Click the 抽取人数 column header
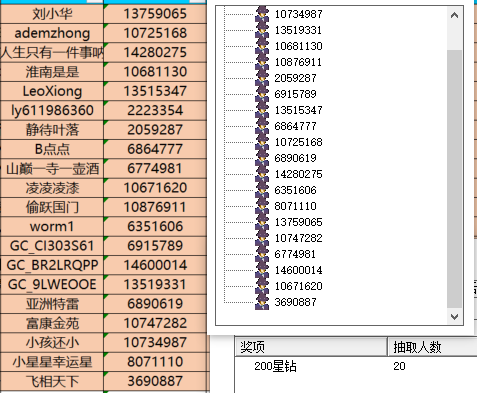Image resolution: width=477 pixels, height=393 pixels. tap(432, 347)
